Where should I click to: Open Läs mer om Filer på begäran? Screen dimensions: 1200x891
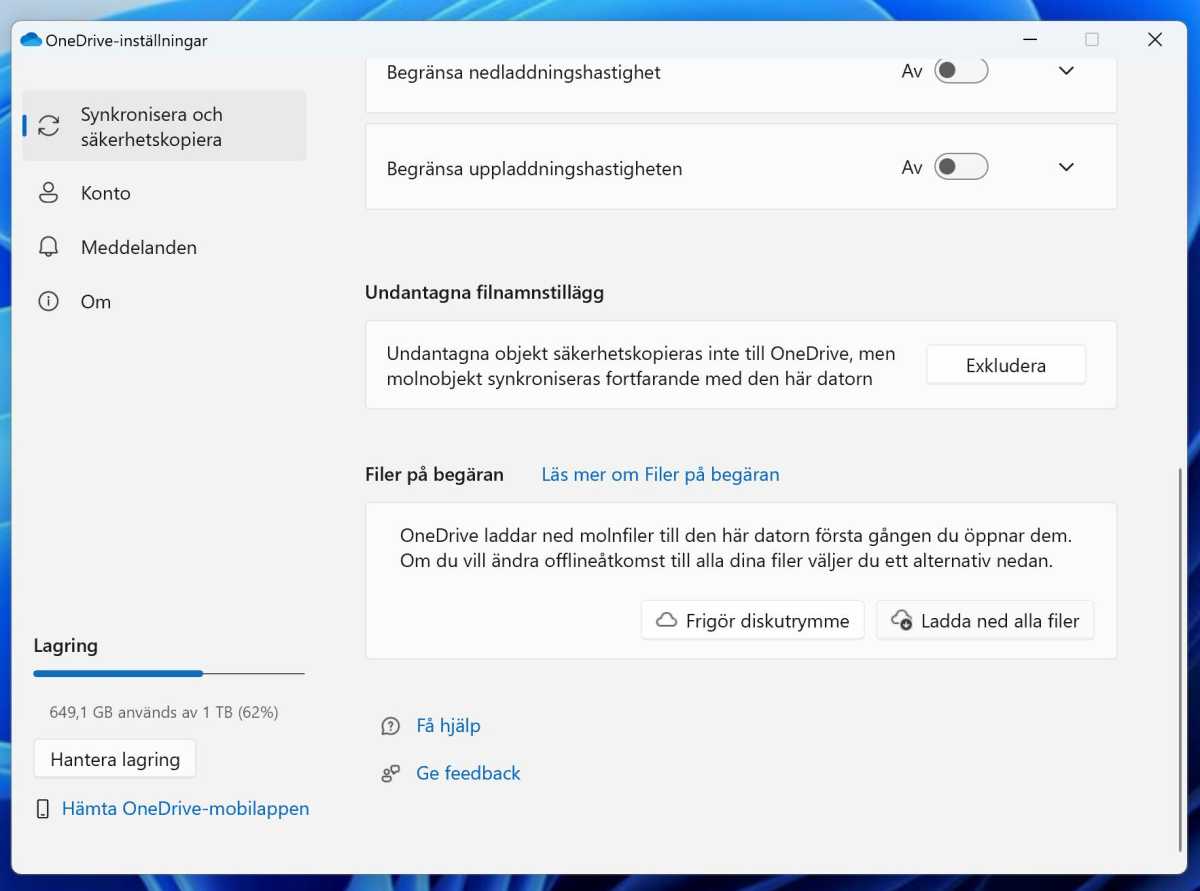[659, 474]
